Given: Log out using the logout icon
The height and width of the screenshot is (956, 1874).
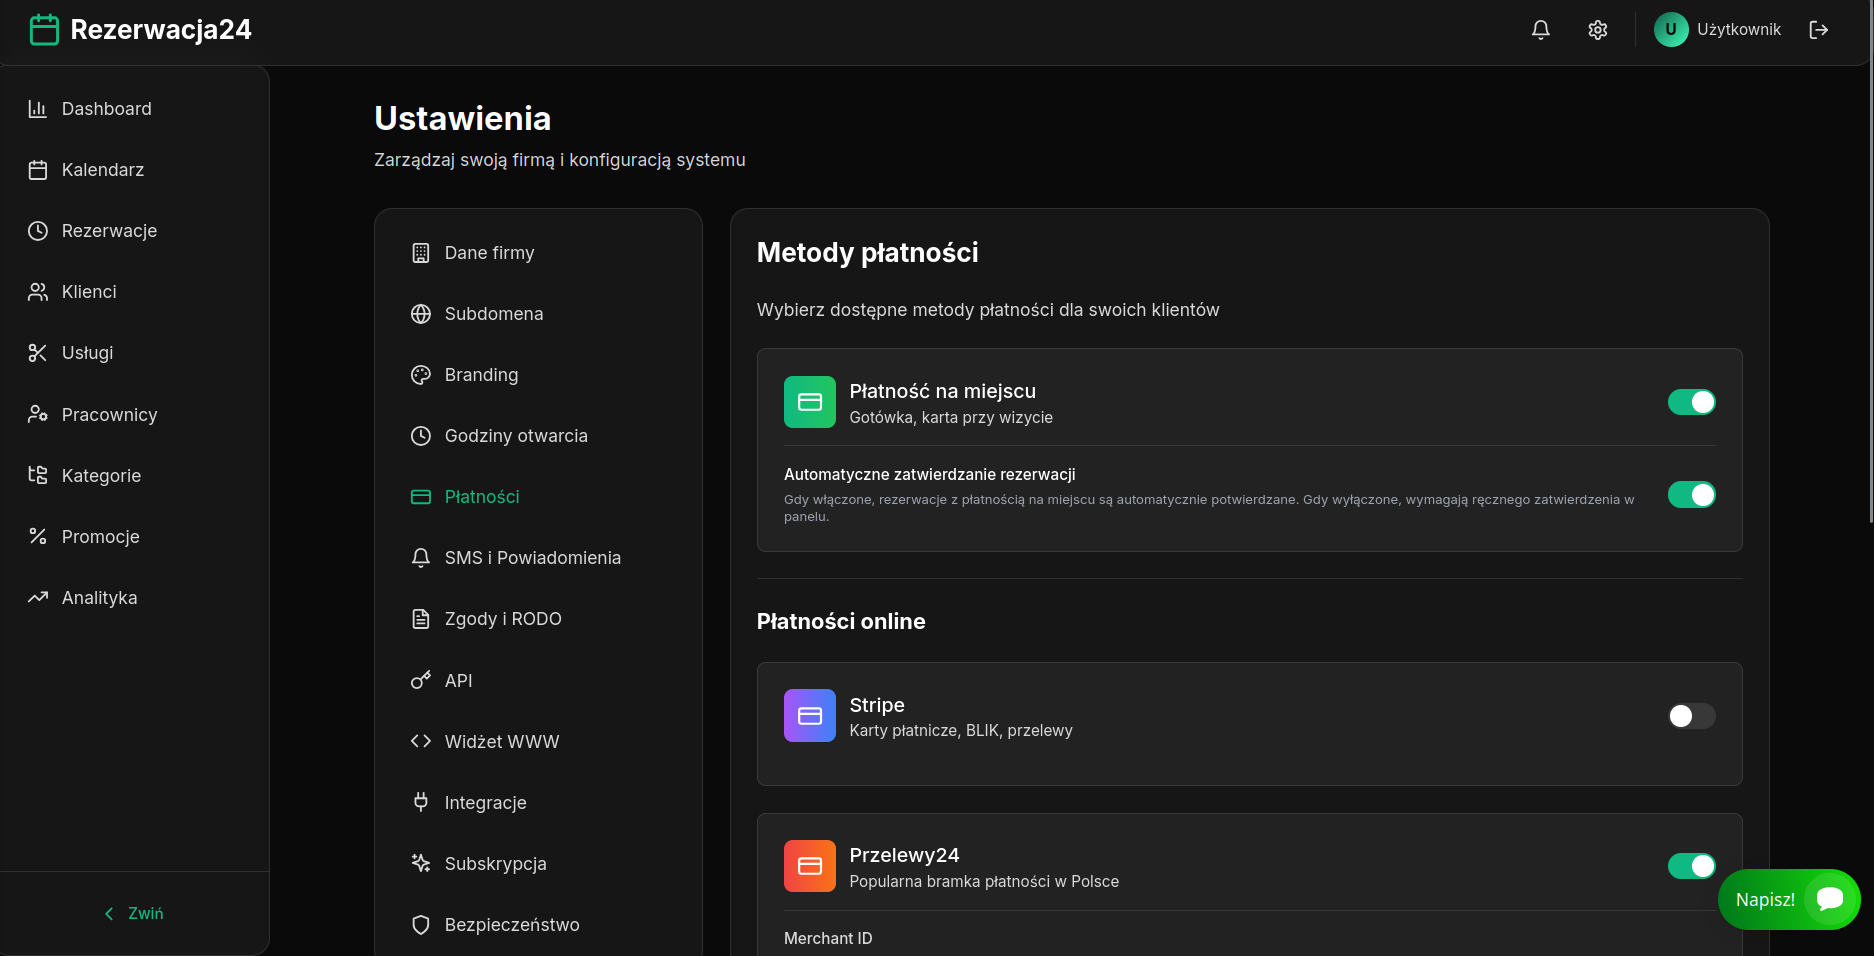Looking at the screenshot, I should [x=1819, y=29].
